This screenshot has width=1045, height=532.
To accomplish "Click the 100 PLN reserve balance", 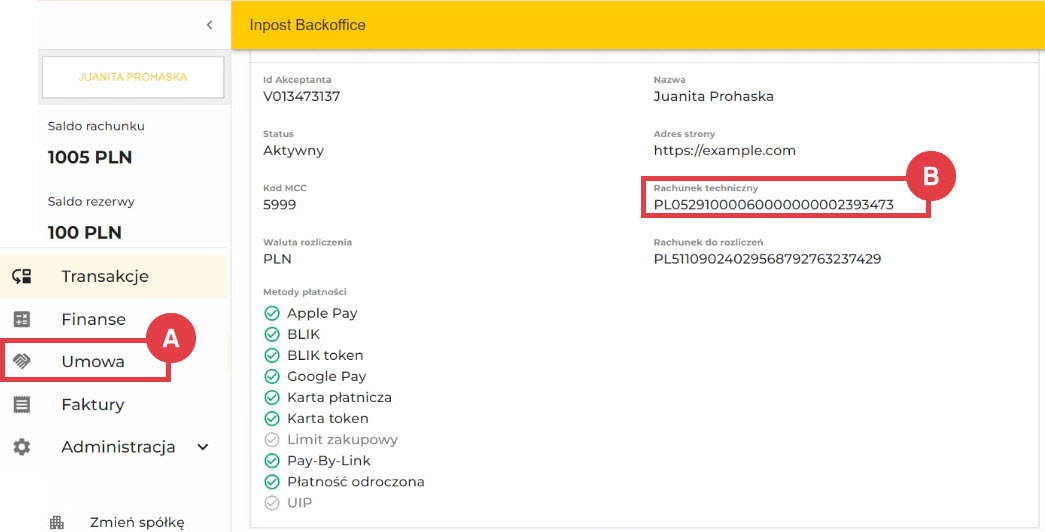I will pos(85,233).
